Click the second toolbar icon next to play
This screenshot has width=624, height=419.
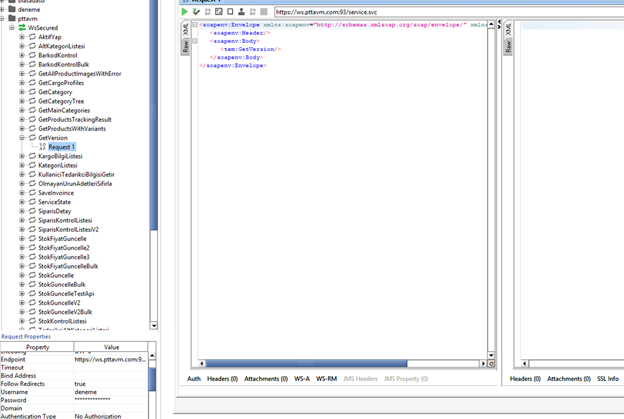197,12
